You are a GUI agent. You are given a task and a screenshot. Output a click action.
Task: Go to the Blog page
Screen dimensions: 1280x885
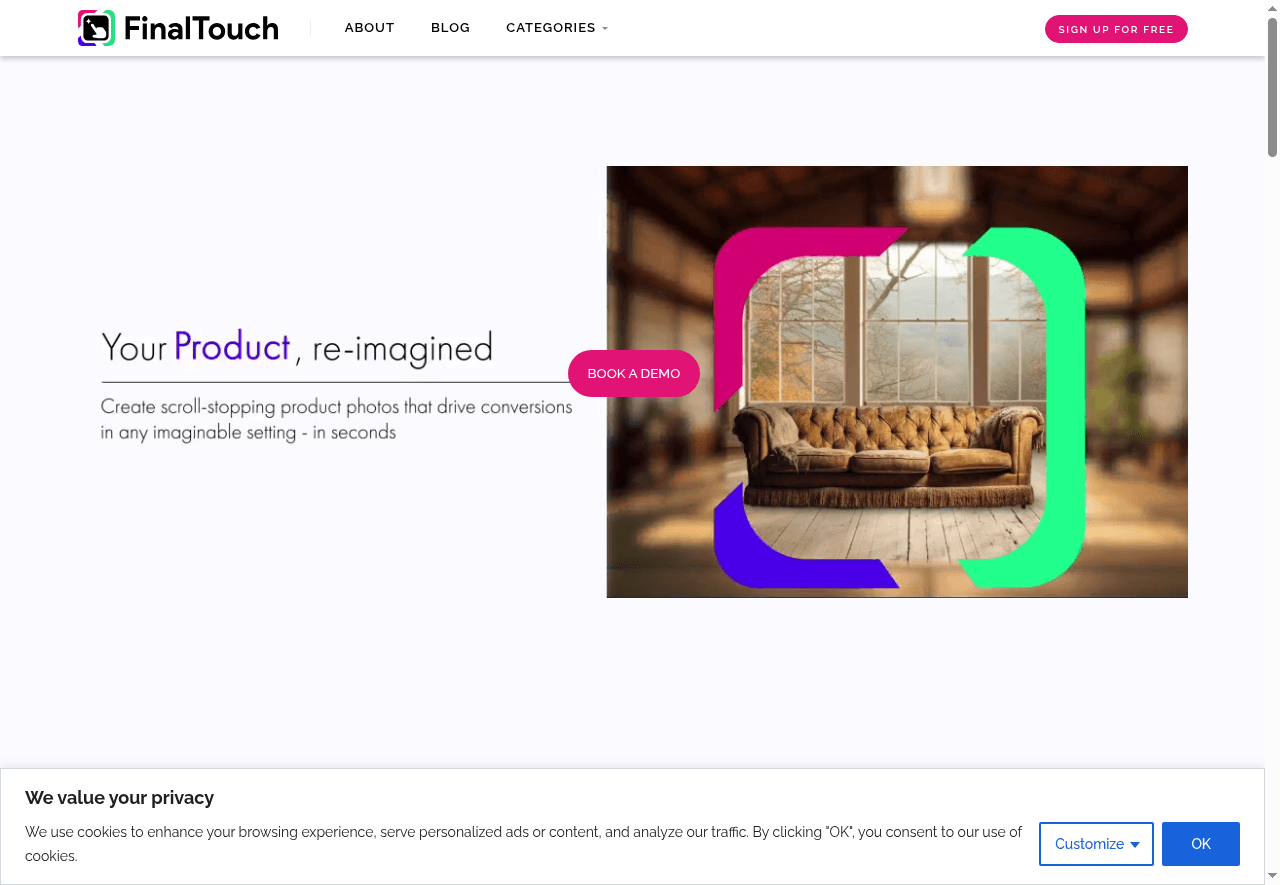450,28
